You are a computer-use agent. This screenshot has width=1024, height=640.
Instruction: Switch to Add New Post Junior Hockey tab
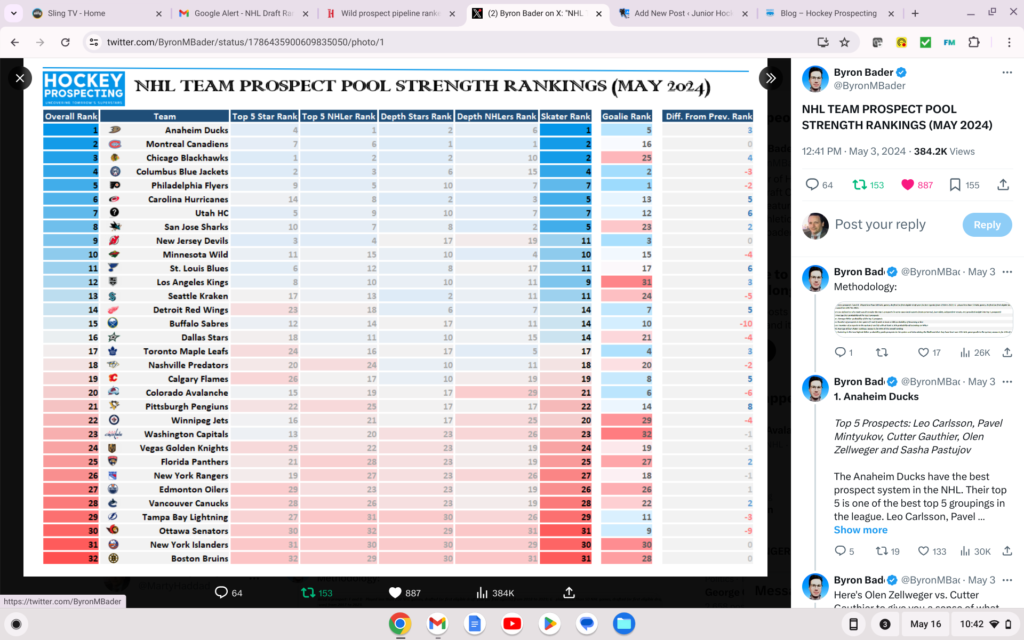(684, 13)
